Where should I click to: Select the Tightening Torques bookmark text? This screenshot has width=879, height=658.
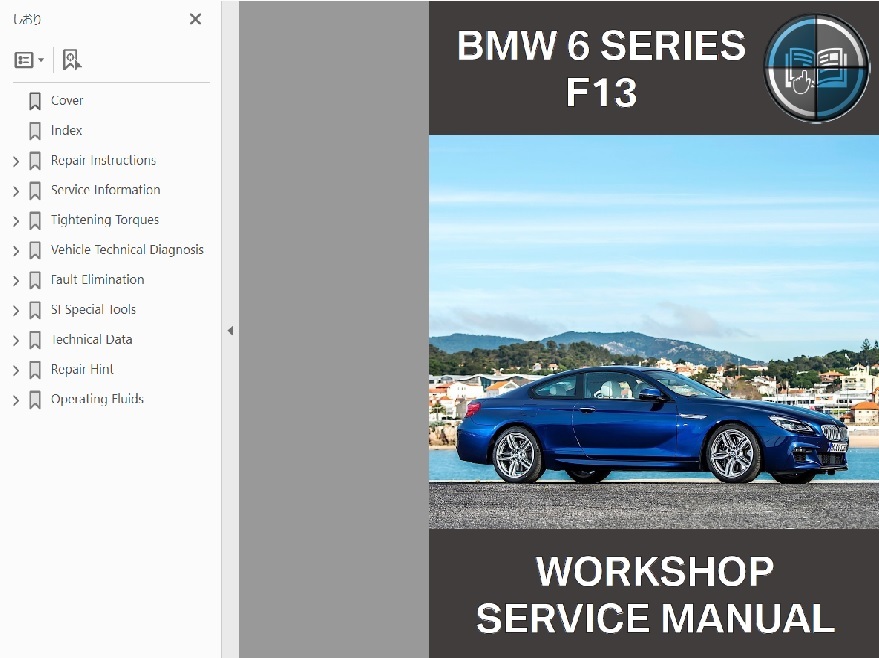[105, 220]
